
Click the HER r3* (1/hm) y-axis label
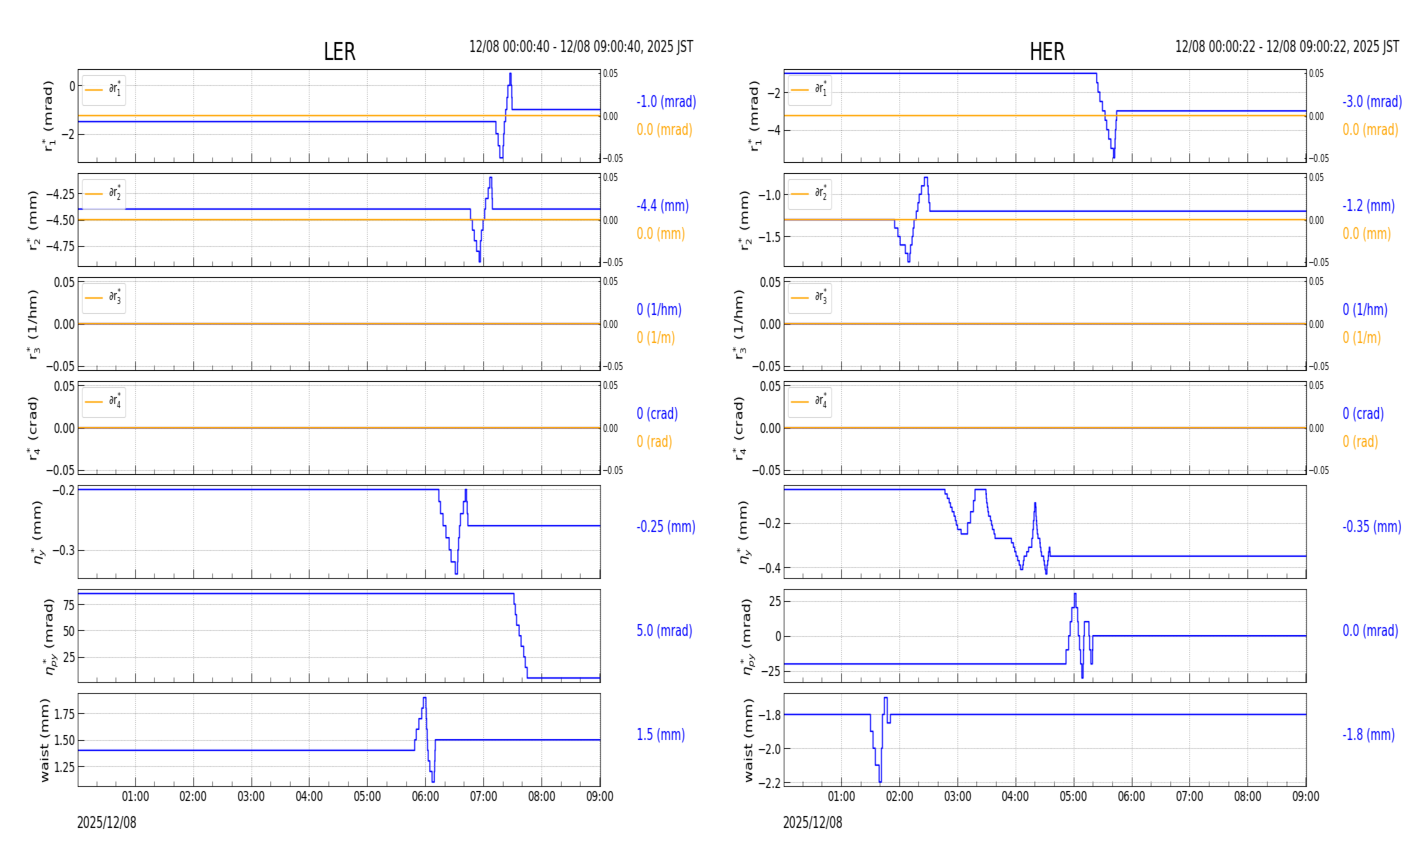point(739,324)
